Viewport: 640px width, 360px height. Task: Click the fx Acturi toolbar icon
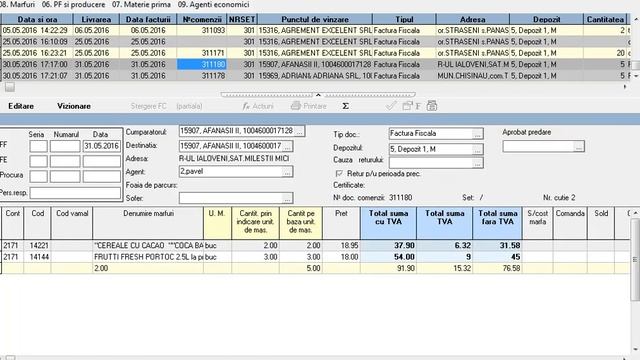point(258,106)
